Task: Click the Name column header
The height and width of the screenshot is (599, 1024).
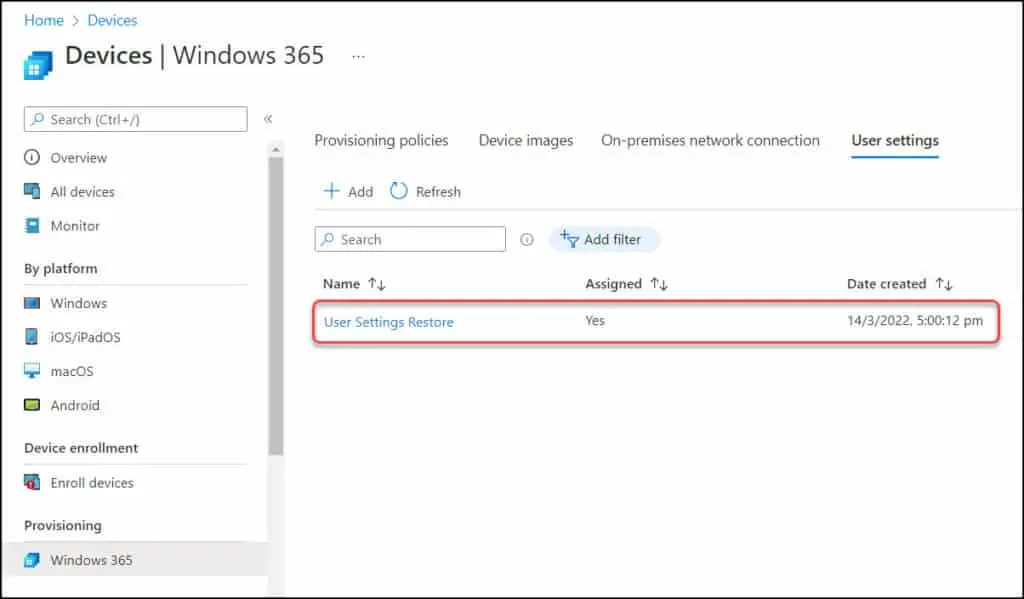Action: point(342,284)
